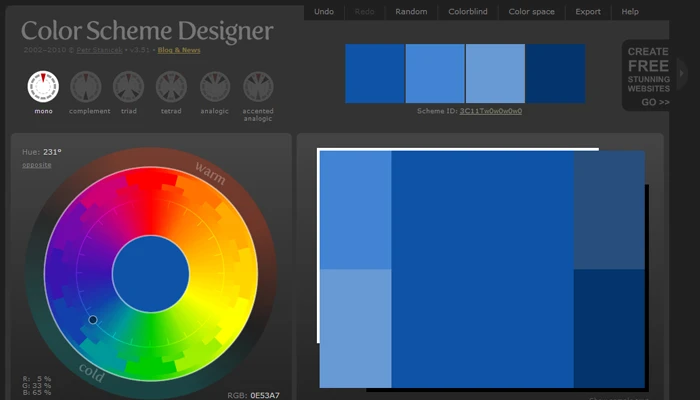The width and height of the screenshot is (700, 400).
Task: Click the RGB value 0E53A7
Action: pos(265,396)
